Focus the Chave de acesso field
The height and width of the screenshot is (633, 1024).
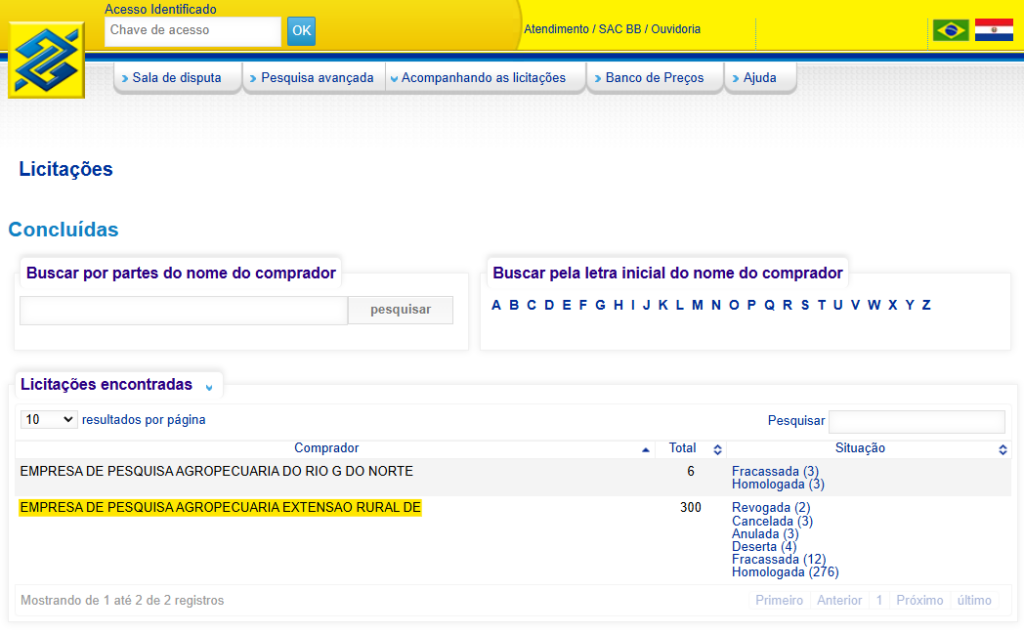(192, 31)
